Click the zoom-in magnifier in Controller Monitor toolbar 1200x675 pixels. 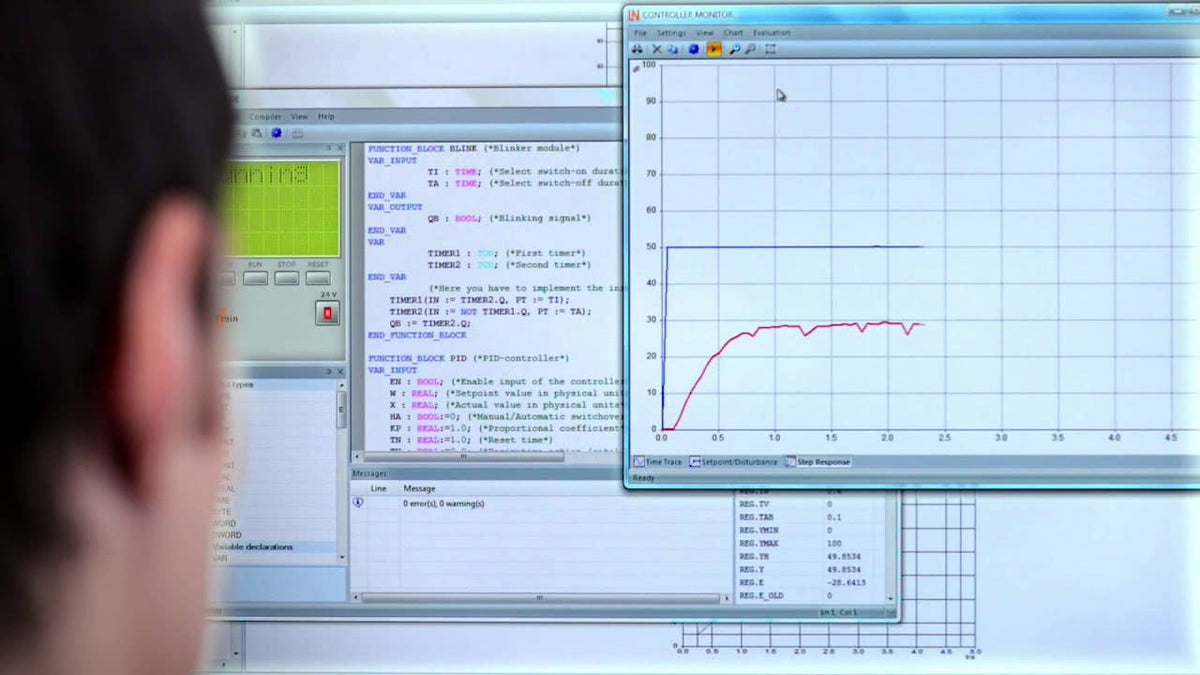tap(735, 49)
